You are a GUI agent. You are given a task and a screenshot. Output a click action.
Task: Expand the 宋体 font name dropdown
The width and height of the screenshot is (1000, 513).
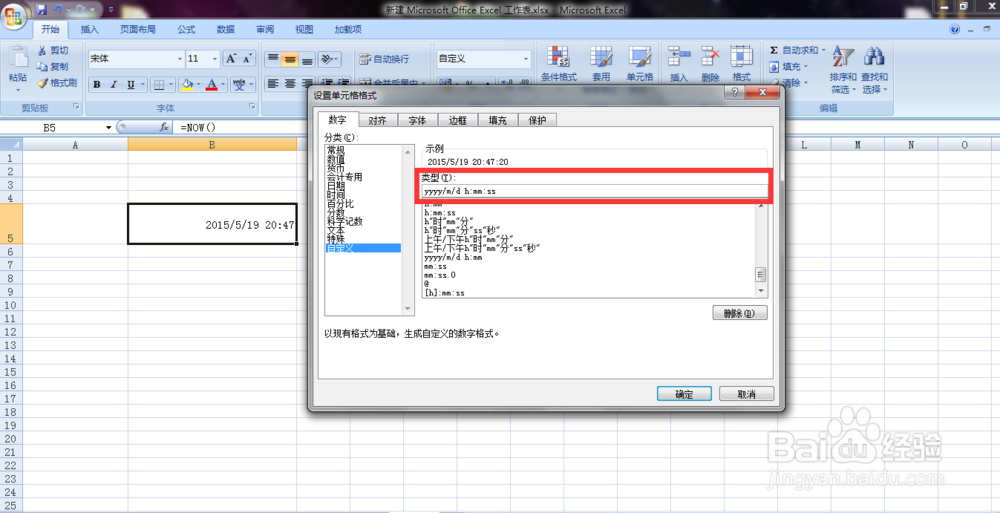pyautogui.click(x=180, y=59)
